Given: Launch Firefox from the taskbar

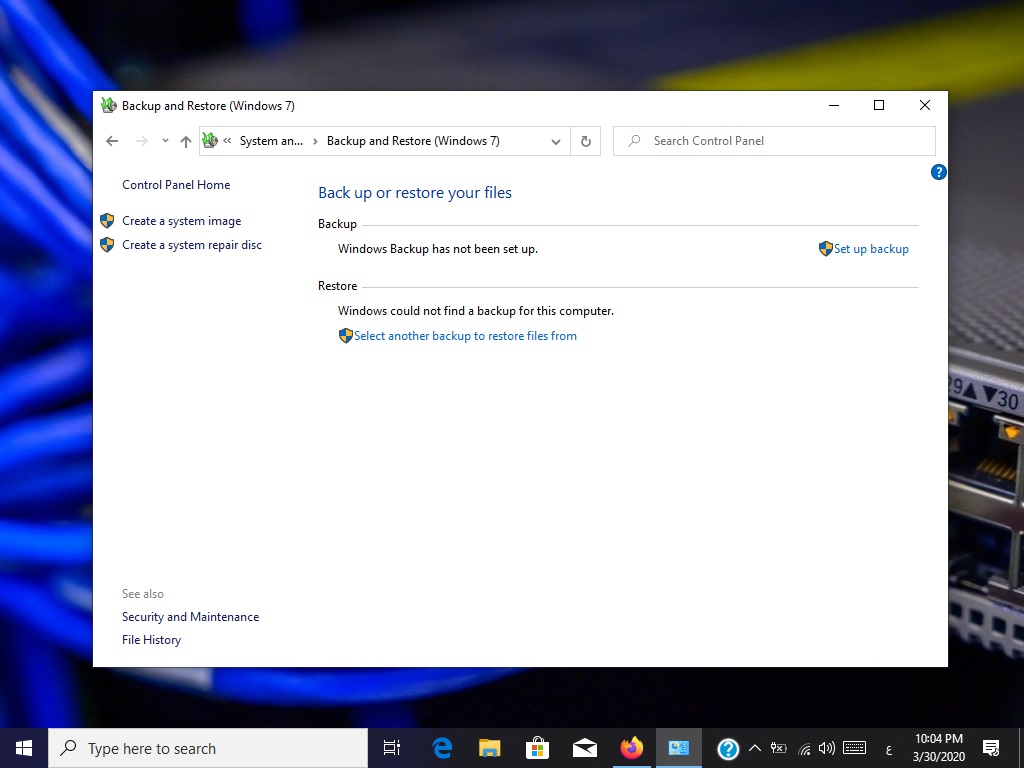Looking at the screenshot, I should pyautogui.click(x=632, y=748).
